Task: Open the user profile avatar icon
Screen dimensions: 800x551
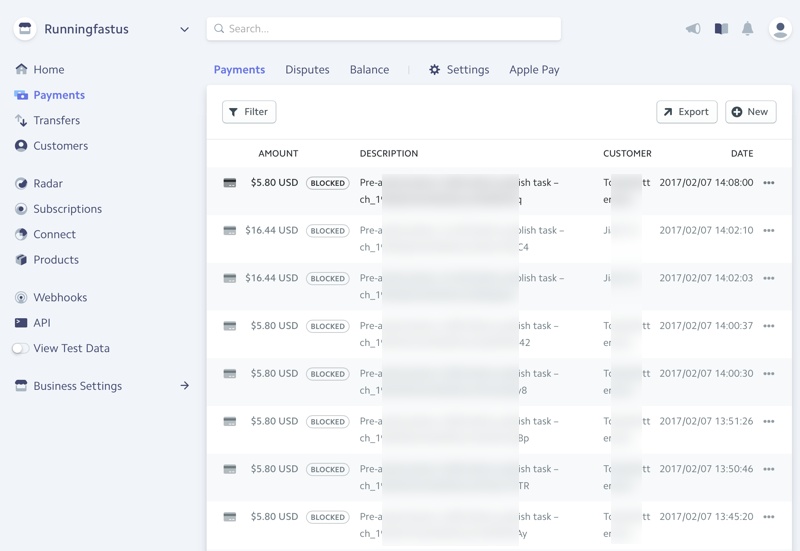Action: 780,29
